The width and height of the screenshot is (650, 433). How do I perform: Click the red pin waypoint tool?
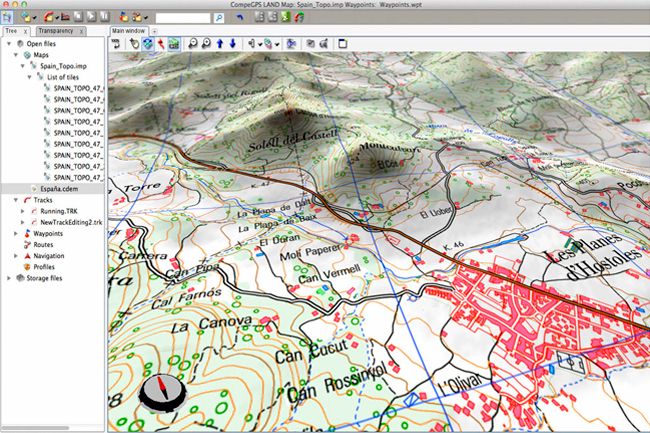pyautogui.click(x=160, y=44)
